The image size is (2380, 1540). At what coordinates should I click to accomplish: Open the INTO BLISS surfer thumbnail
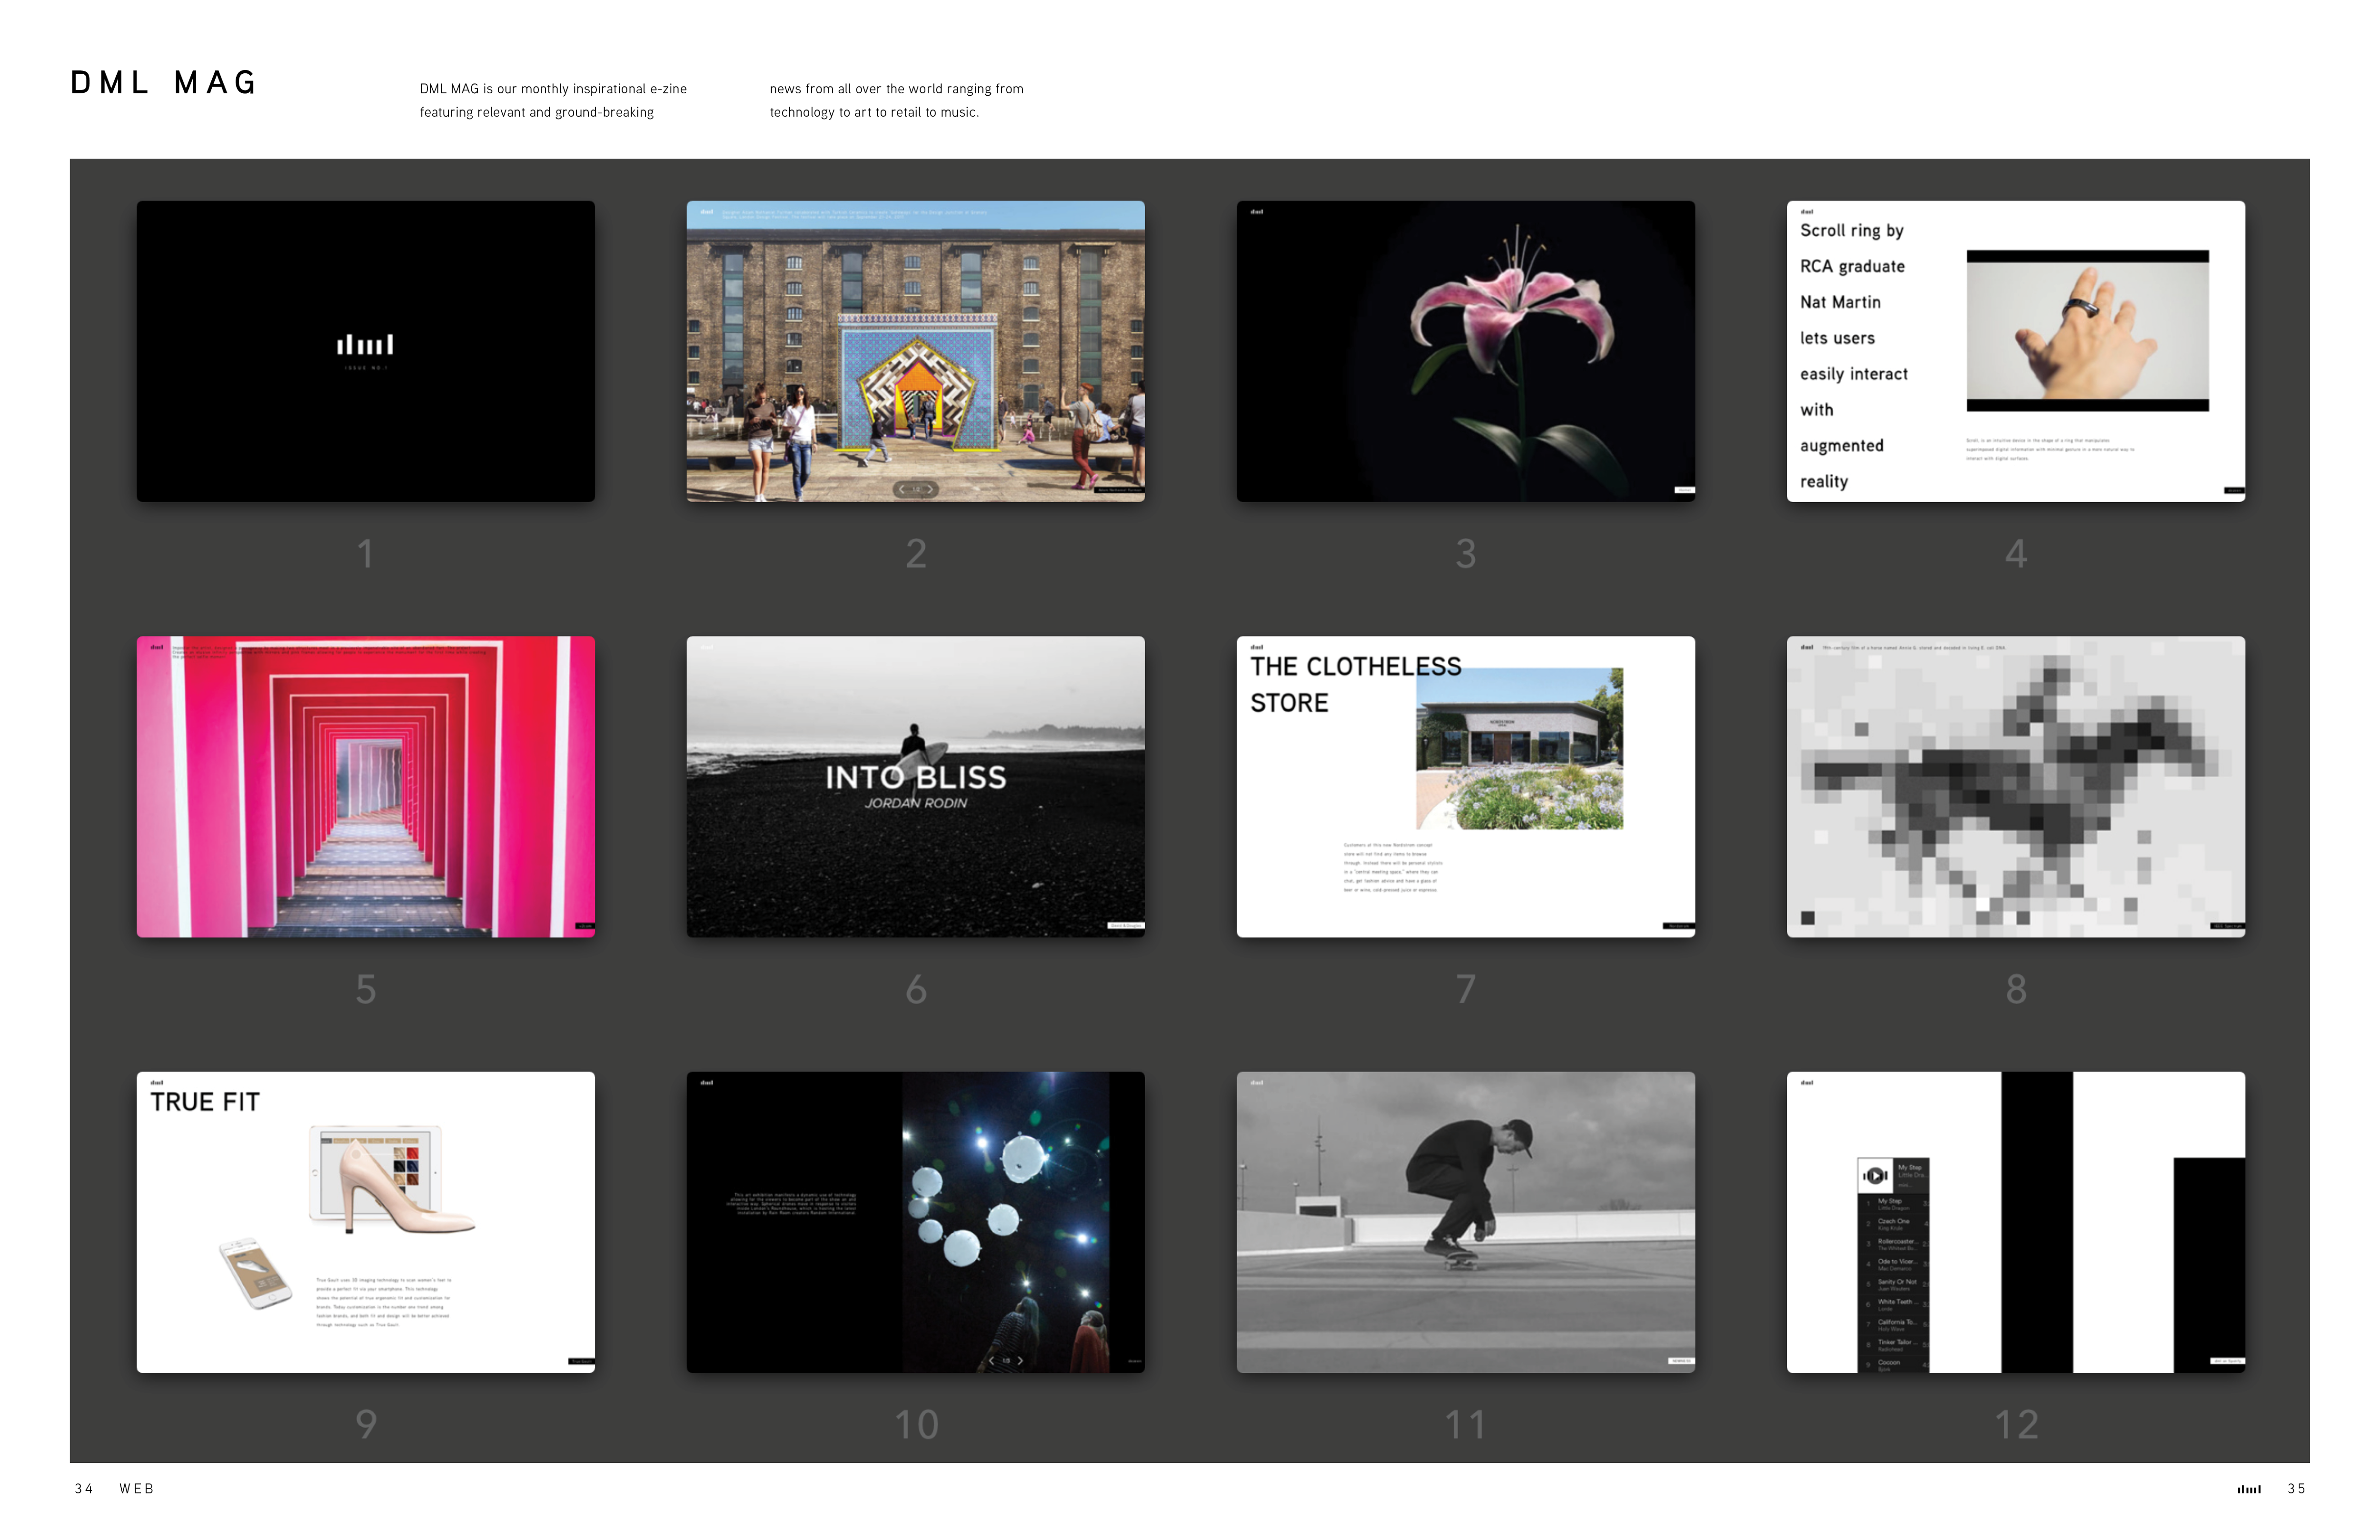click(915, 786)
